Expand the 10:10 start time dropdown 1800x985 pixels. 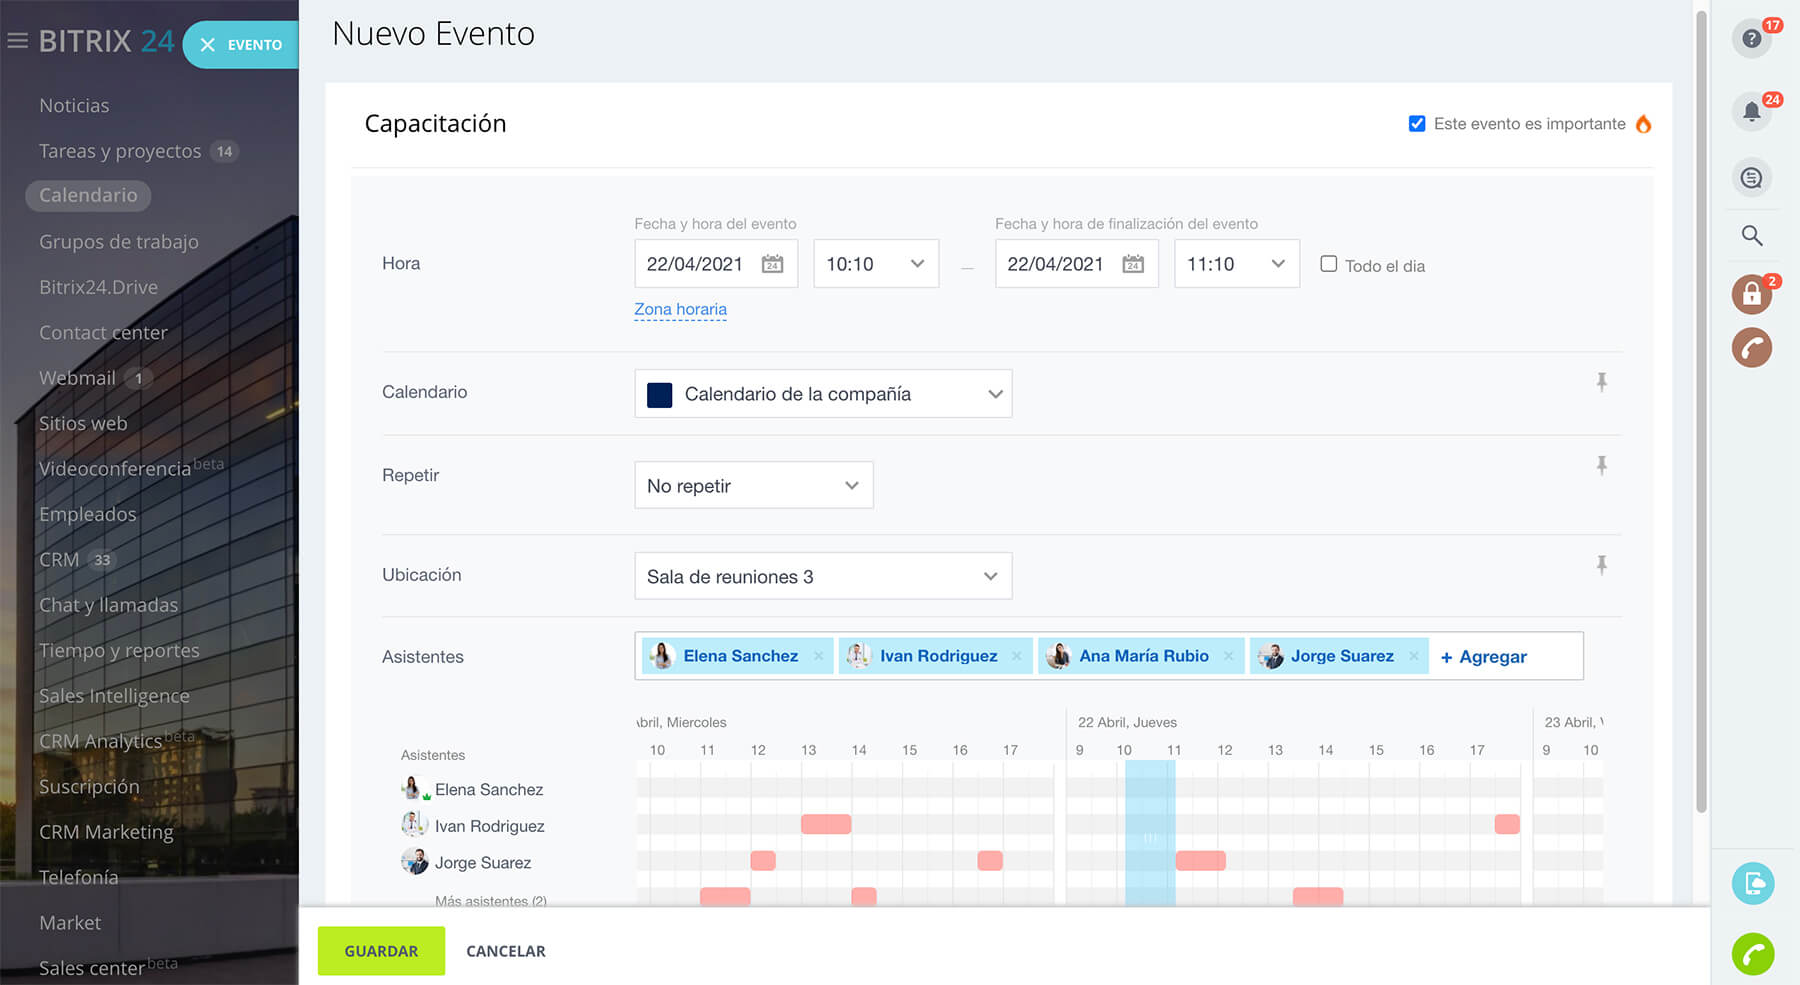coord(876,264)
